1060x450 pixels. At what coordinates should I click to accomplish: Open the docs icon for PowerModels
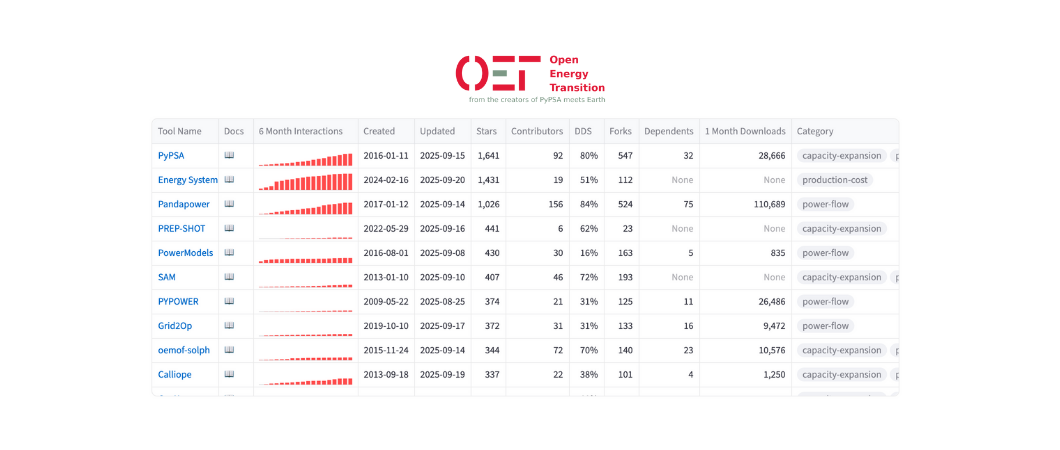point(229,253)
